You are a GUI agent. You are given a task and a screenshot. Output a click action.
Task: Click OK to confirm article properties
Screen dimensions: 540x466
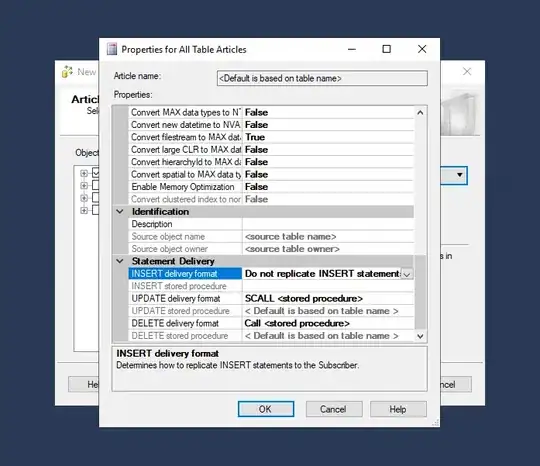pyautogui.click(x=266, y=409)
